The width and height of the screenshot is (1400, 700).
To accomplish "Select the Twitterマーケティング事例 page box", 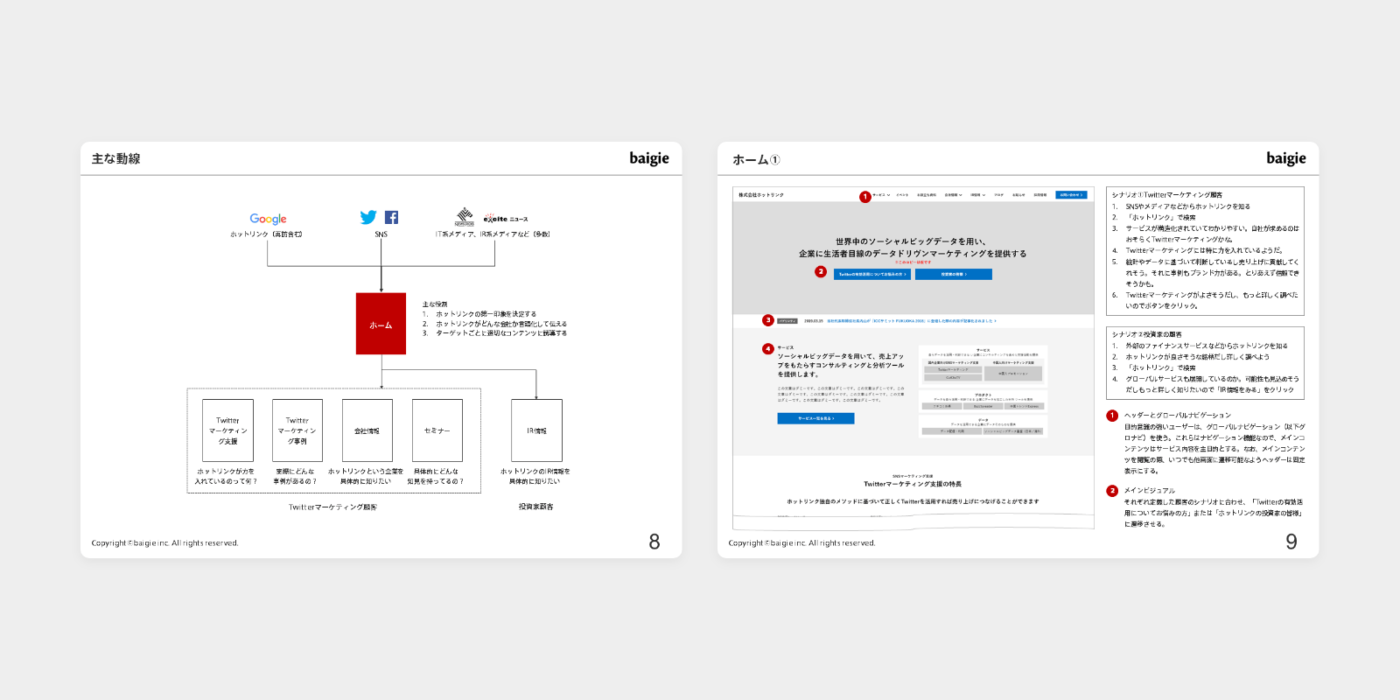I will [297, 430].
